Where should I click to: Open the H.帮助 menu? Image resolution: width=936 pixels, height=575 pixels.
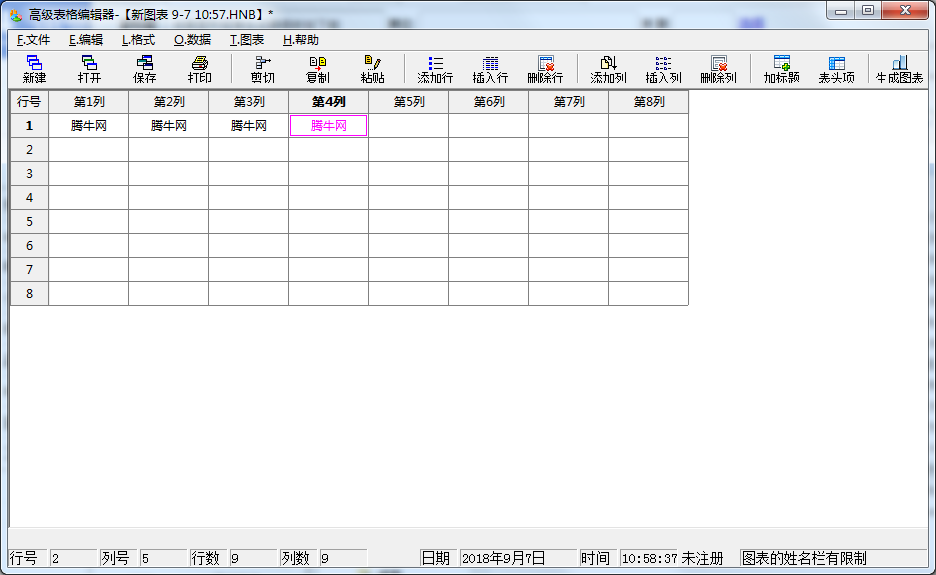pyautogui.click(x=300, y=40)
